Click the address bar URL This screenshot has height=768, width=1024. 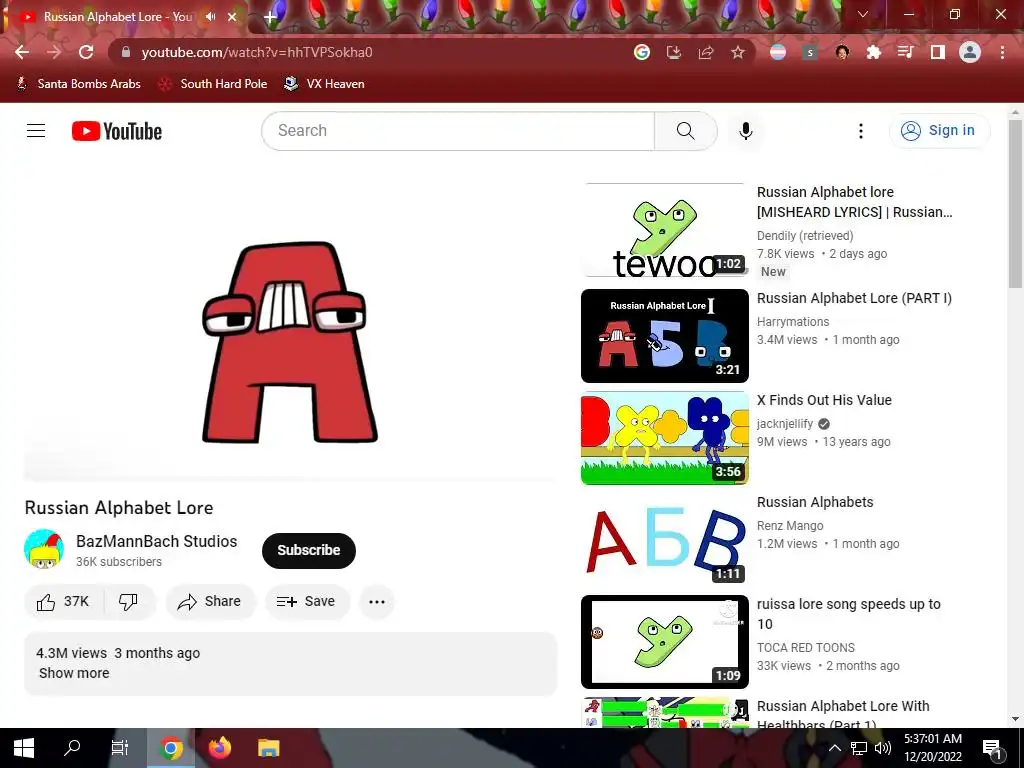coord(257,52)
